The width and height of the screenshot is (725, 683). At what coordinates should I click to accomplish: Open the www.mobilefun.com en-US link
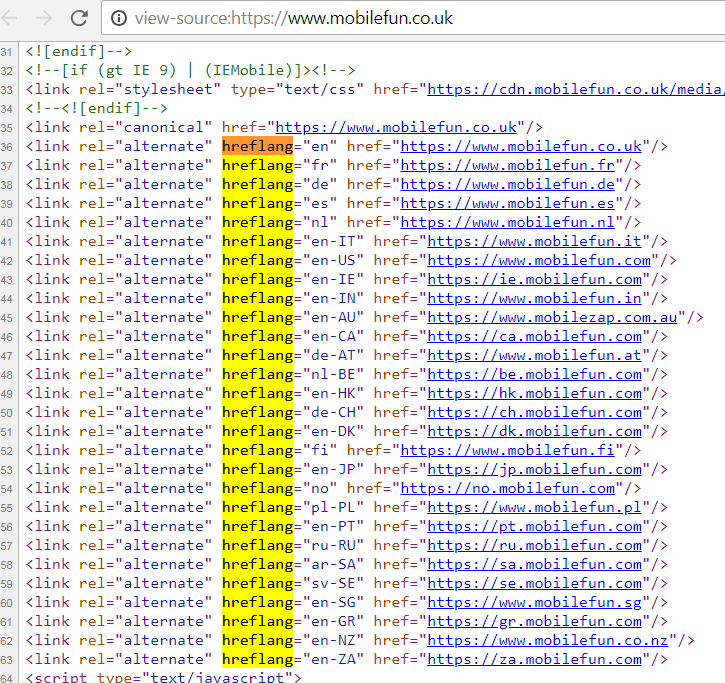(x=539, y=260)
